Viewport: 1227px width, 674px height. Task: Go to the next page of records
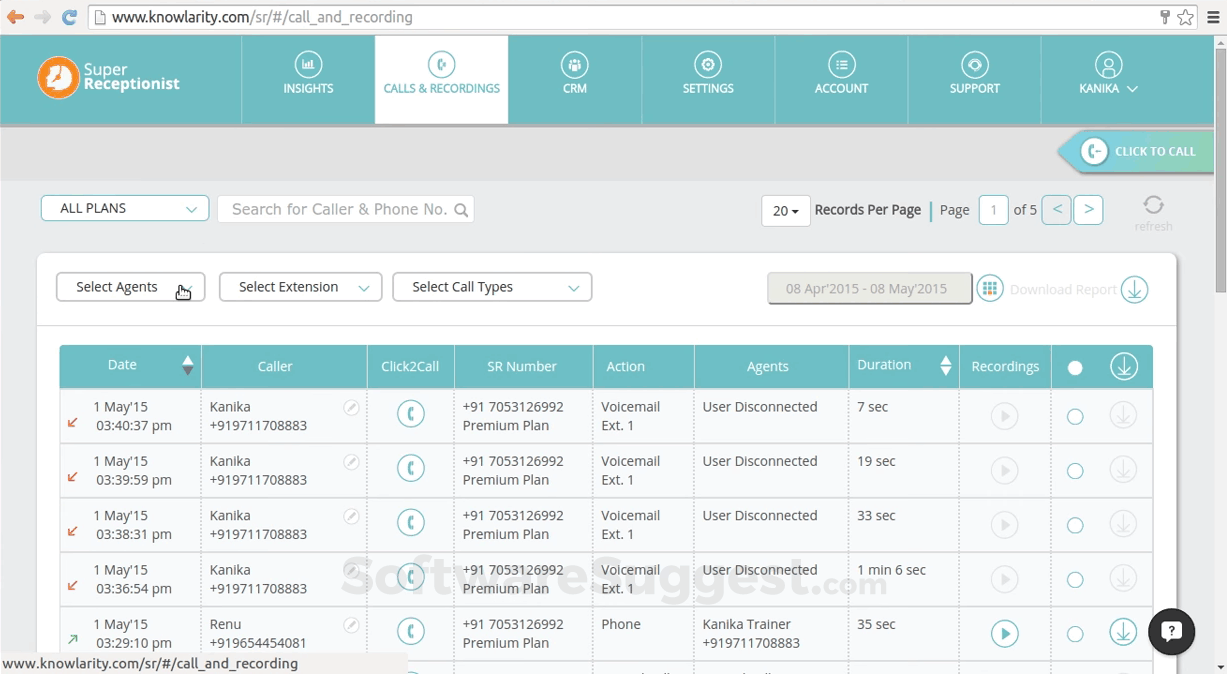click(x=1088, y=210)
